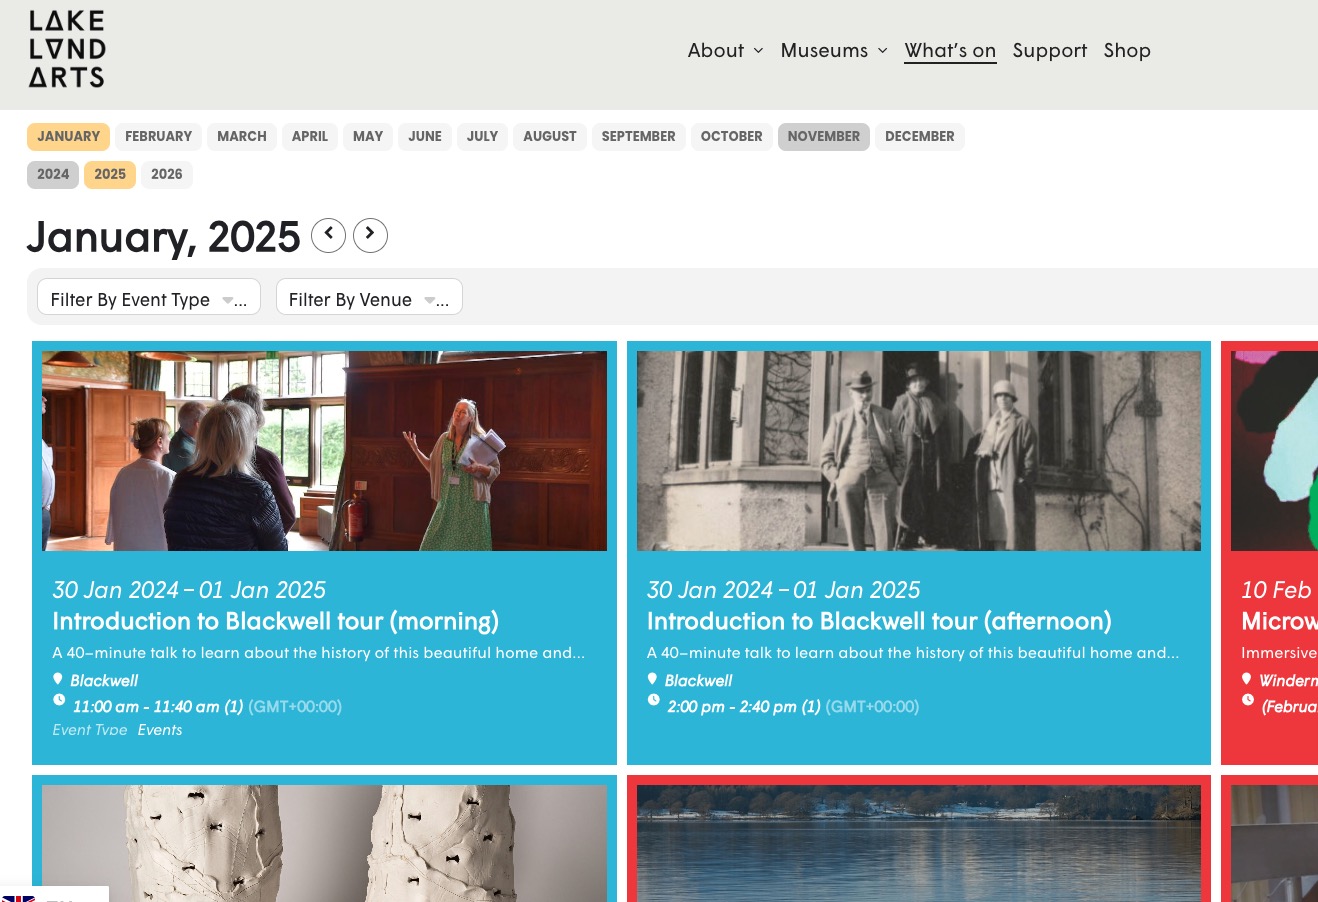Go to the previous month arrow
Screen dimensions: 1318x902
click(328, 235)
